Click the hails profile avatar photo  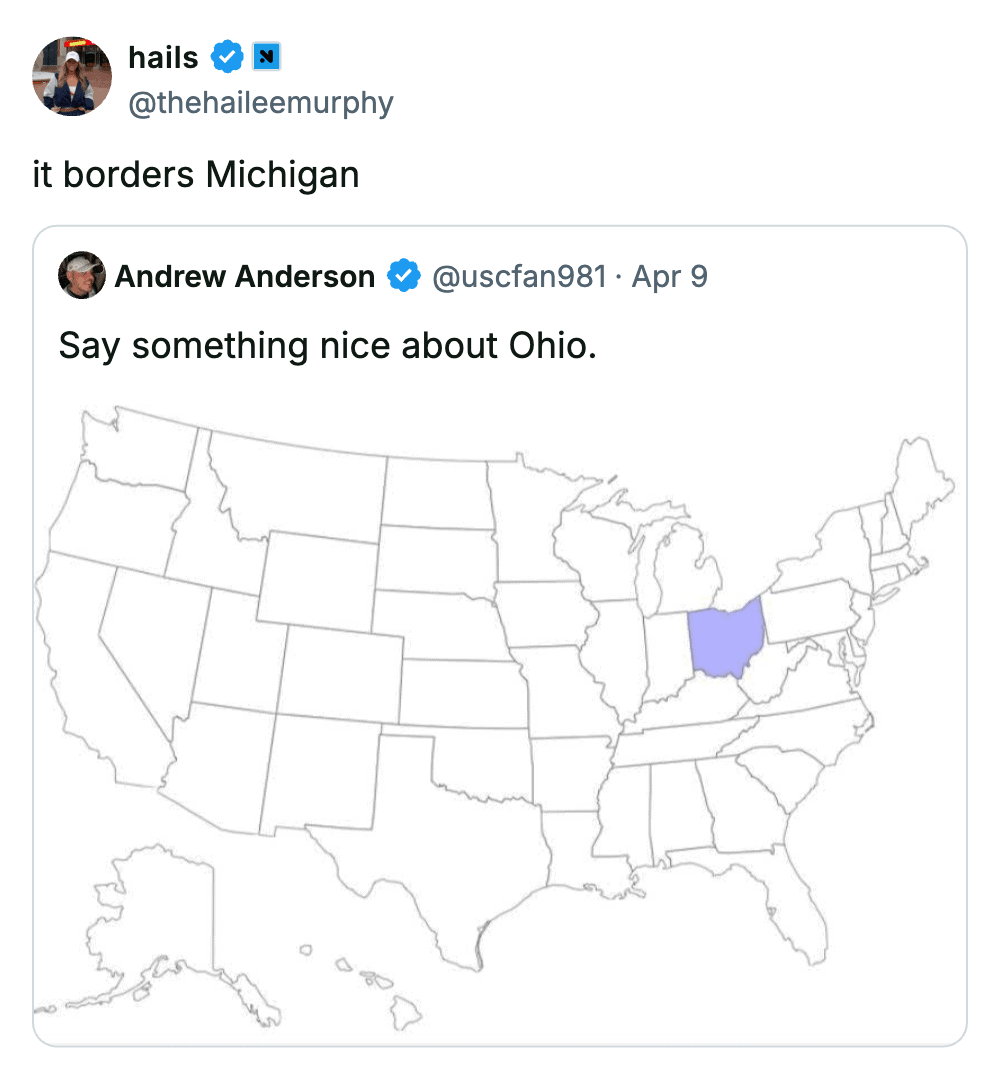(72, 77)
